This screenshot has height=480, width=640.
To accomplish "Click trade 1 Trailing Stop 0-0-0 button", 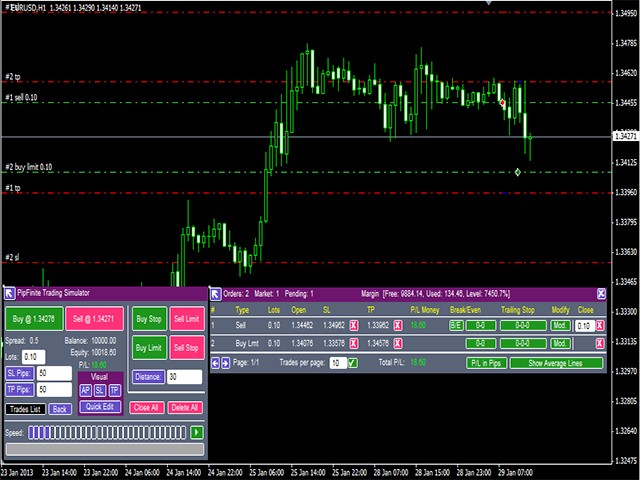I will coord(523,326).
